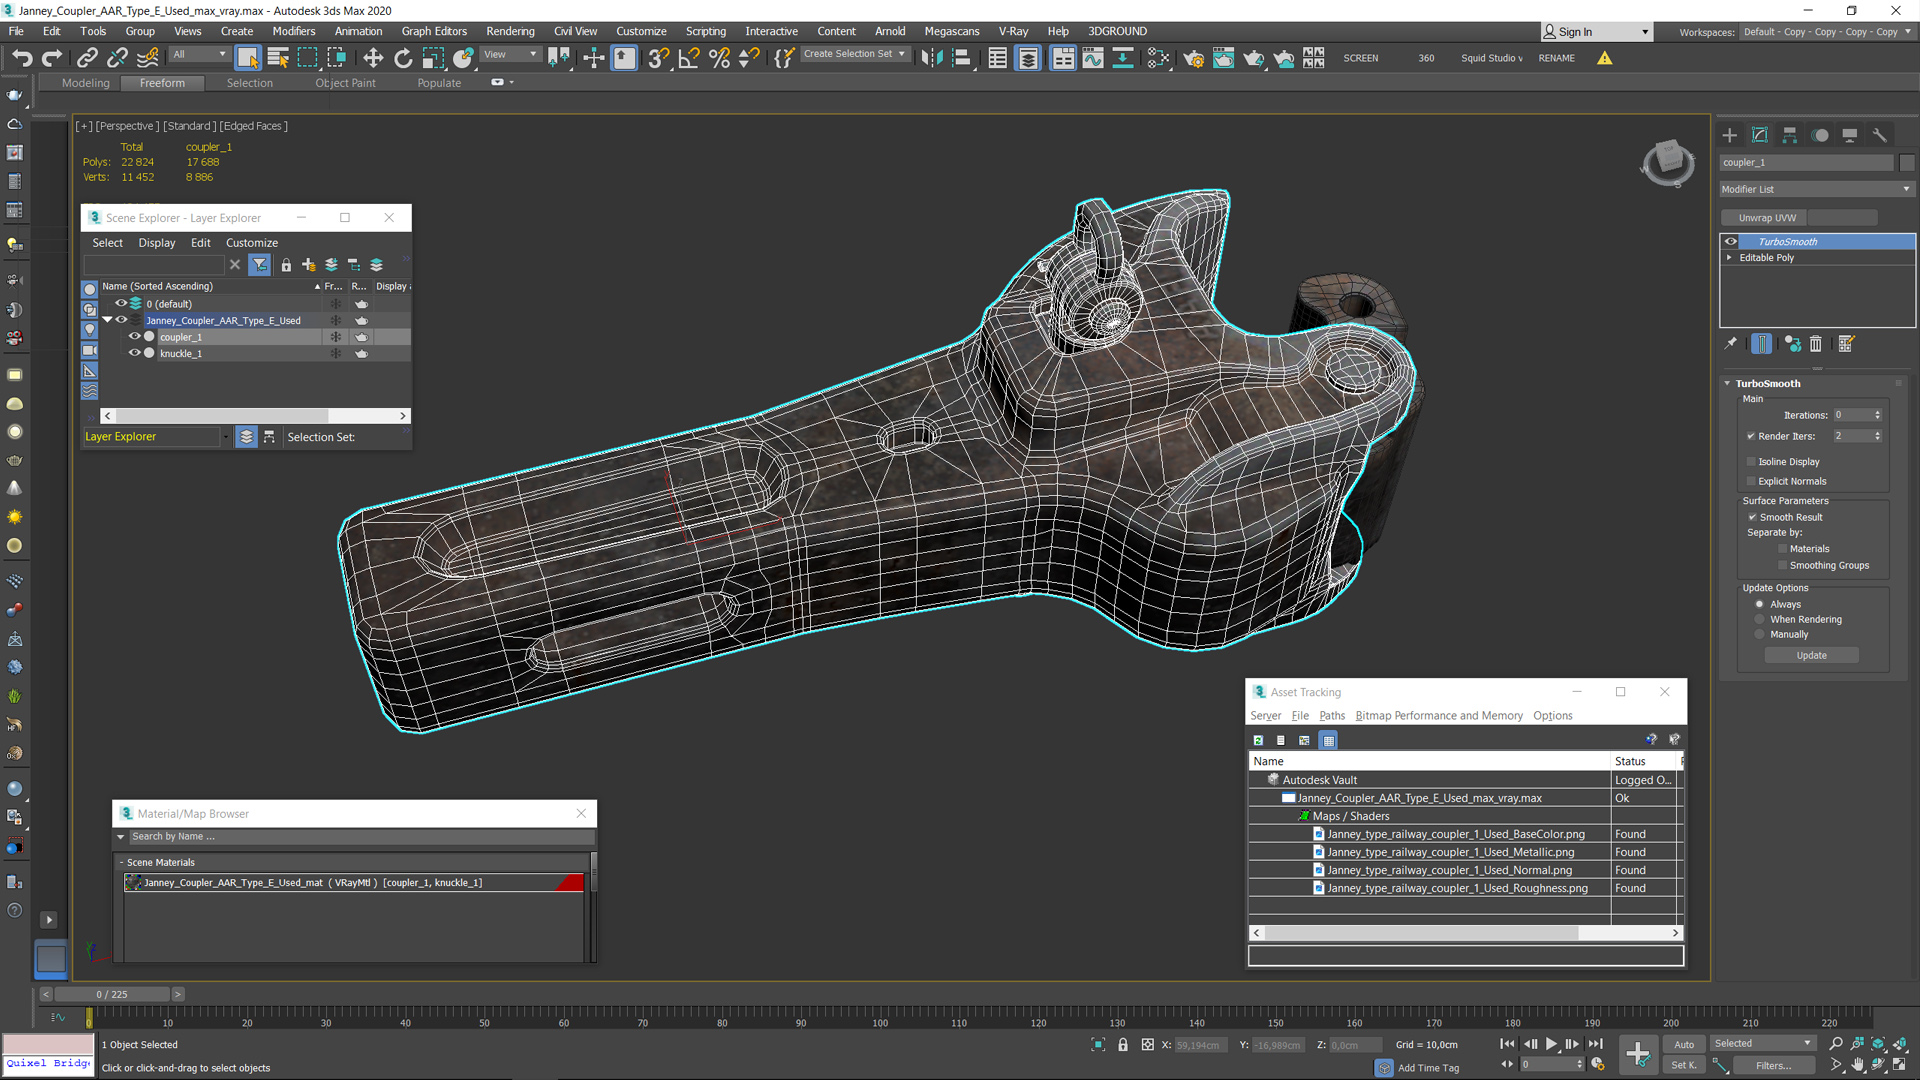Click the play animation button
This screenshot has width=1920, height=1080.
[1551, 1044]
